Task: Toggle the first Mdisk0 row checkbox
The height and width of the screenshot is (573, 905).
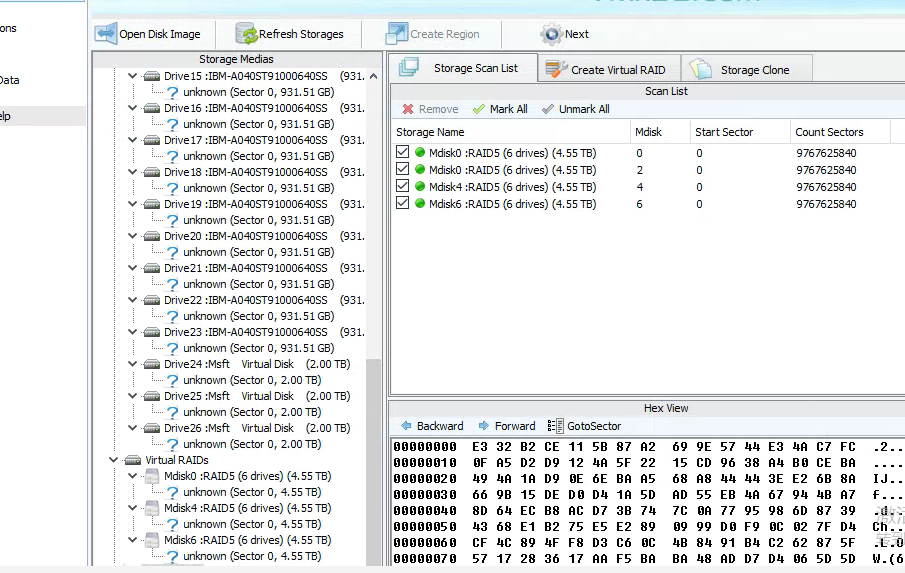Action: click(x=403, y=153)
